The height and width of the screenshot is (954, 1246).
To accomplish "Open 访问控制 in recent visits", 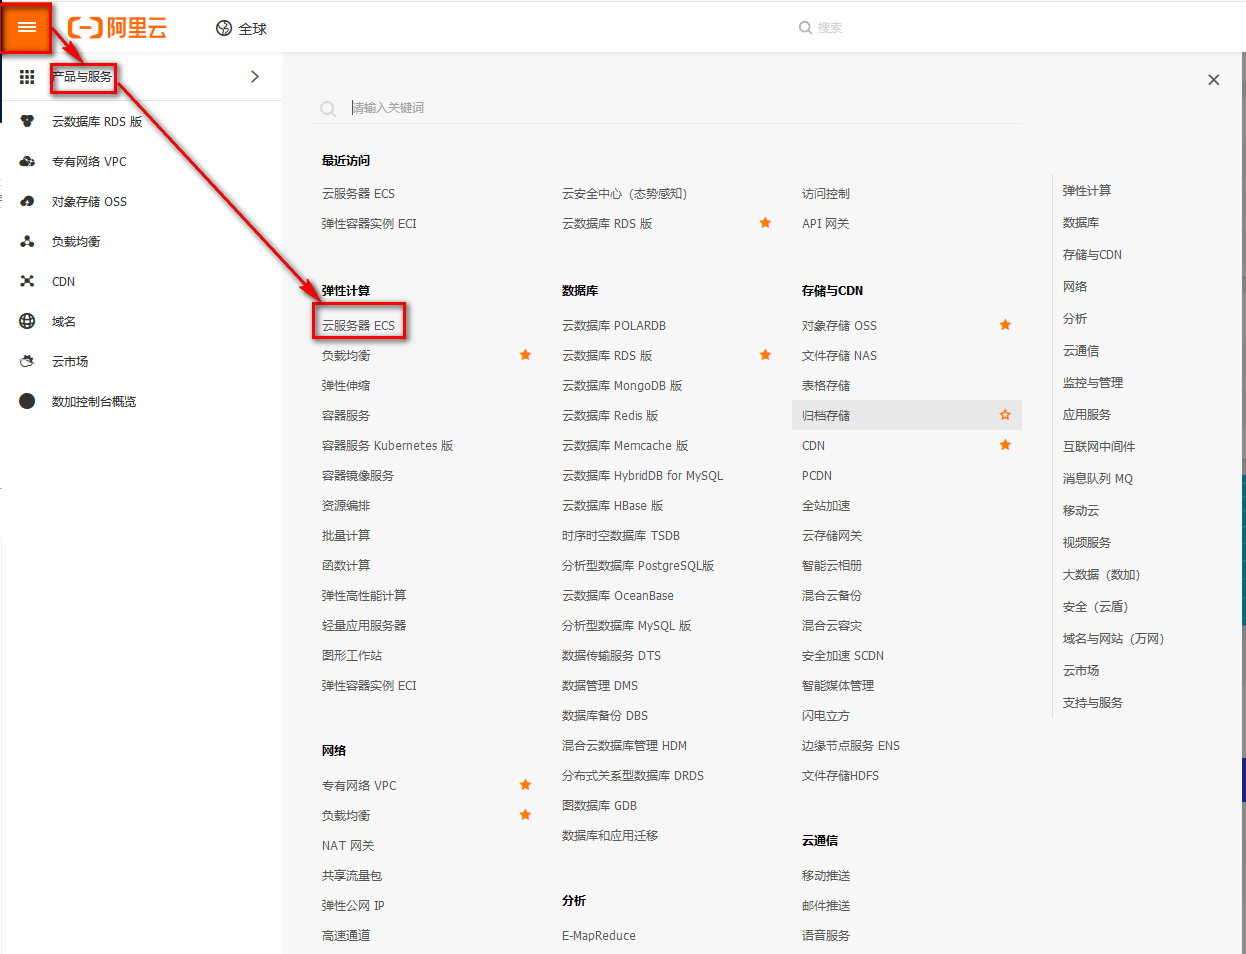I will tap(826, 193).
